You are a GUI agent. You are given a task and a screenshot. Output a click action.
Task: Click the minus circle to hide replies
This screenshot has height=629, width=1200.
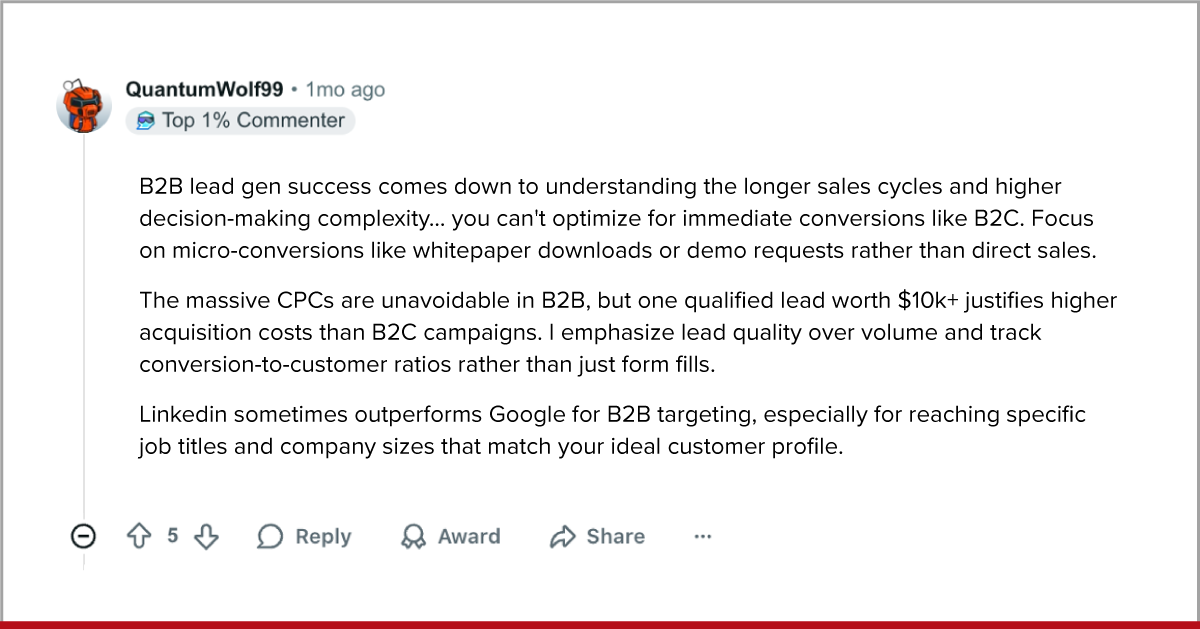tap(84, 536)
